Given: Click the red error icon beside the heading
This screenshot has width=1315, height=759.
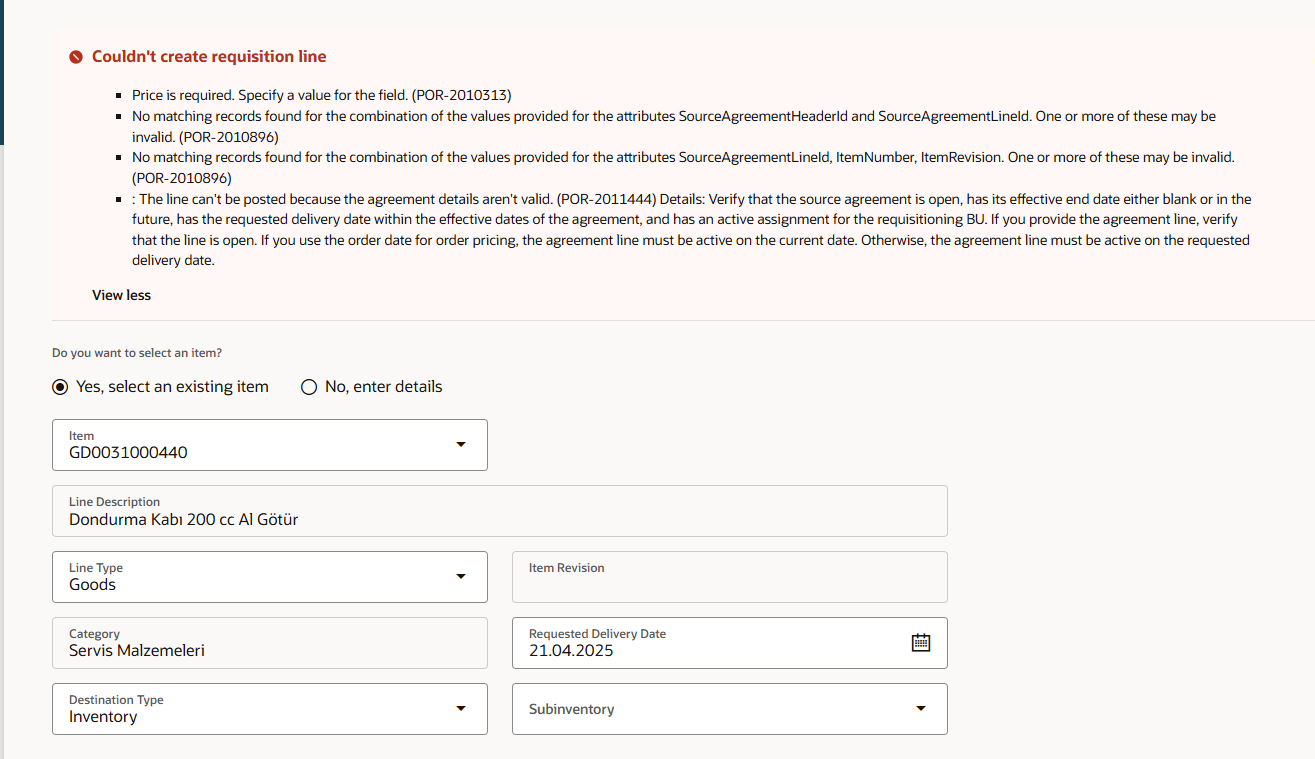Looking at the screenshot, I should pyautogui.click(x=76, y=57).
